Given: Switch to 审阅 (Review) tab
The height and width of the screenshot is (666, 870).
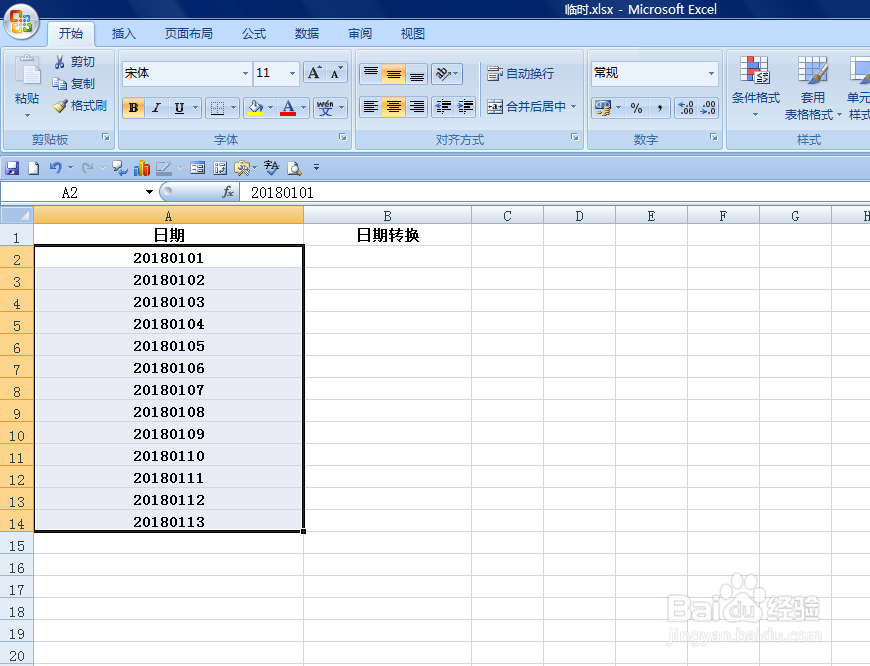Looking at the screenshot, I should pyautogui.click(x=360, y=34).
